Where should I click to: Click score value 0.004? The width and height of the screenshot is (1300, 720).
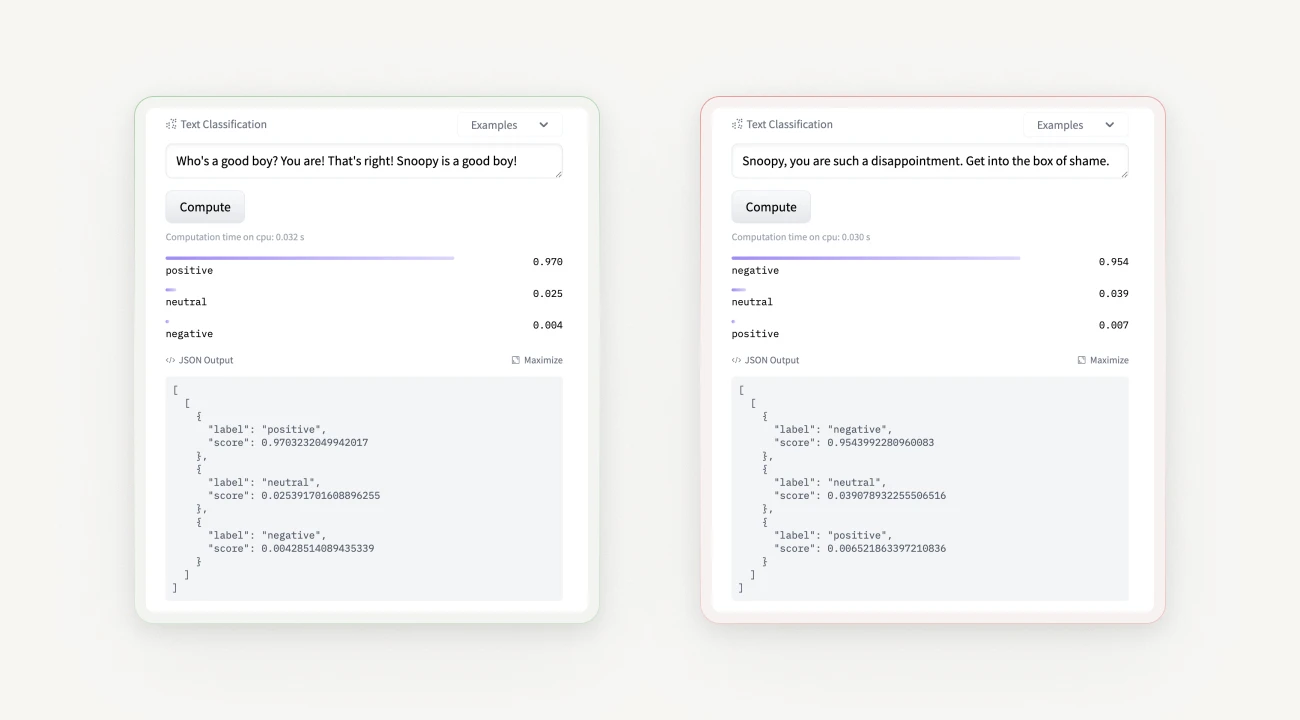(x=547, y=325)
